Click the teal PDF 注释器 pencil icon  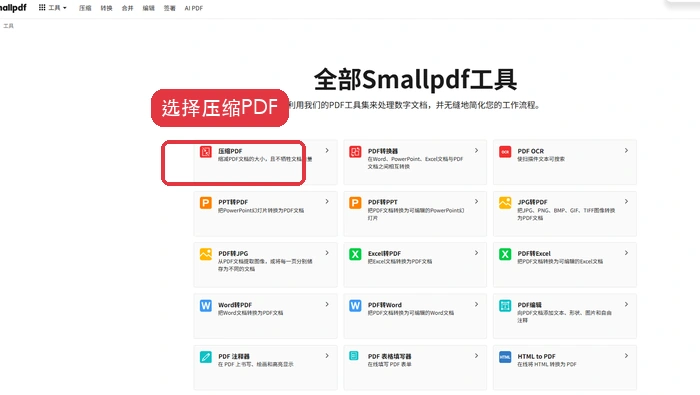click(205, 357)
